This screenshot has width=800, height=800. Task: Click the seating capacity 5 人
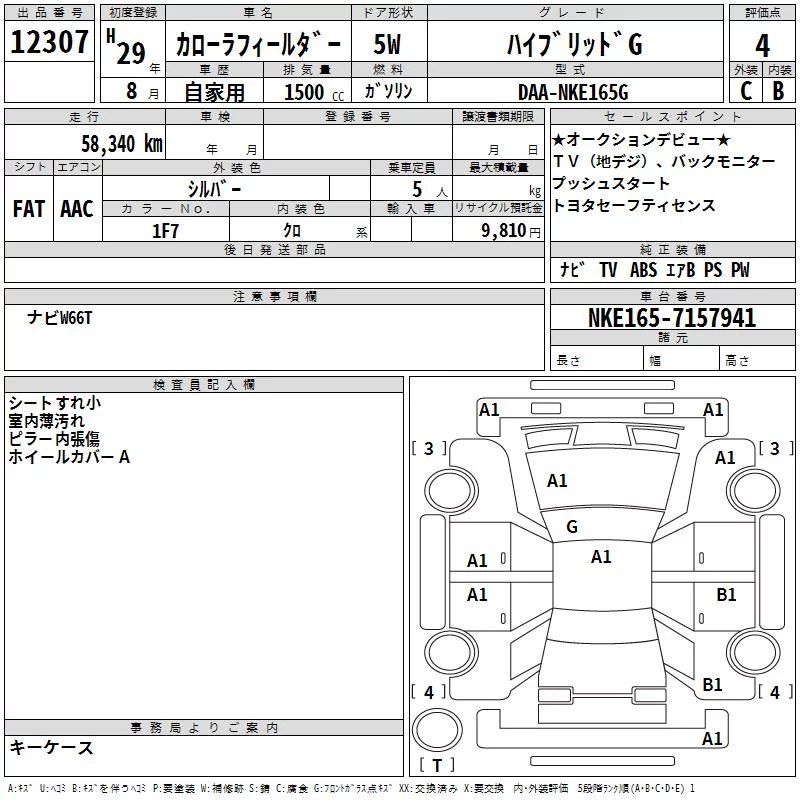coord(430,189)
